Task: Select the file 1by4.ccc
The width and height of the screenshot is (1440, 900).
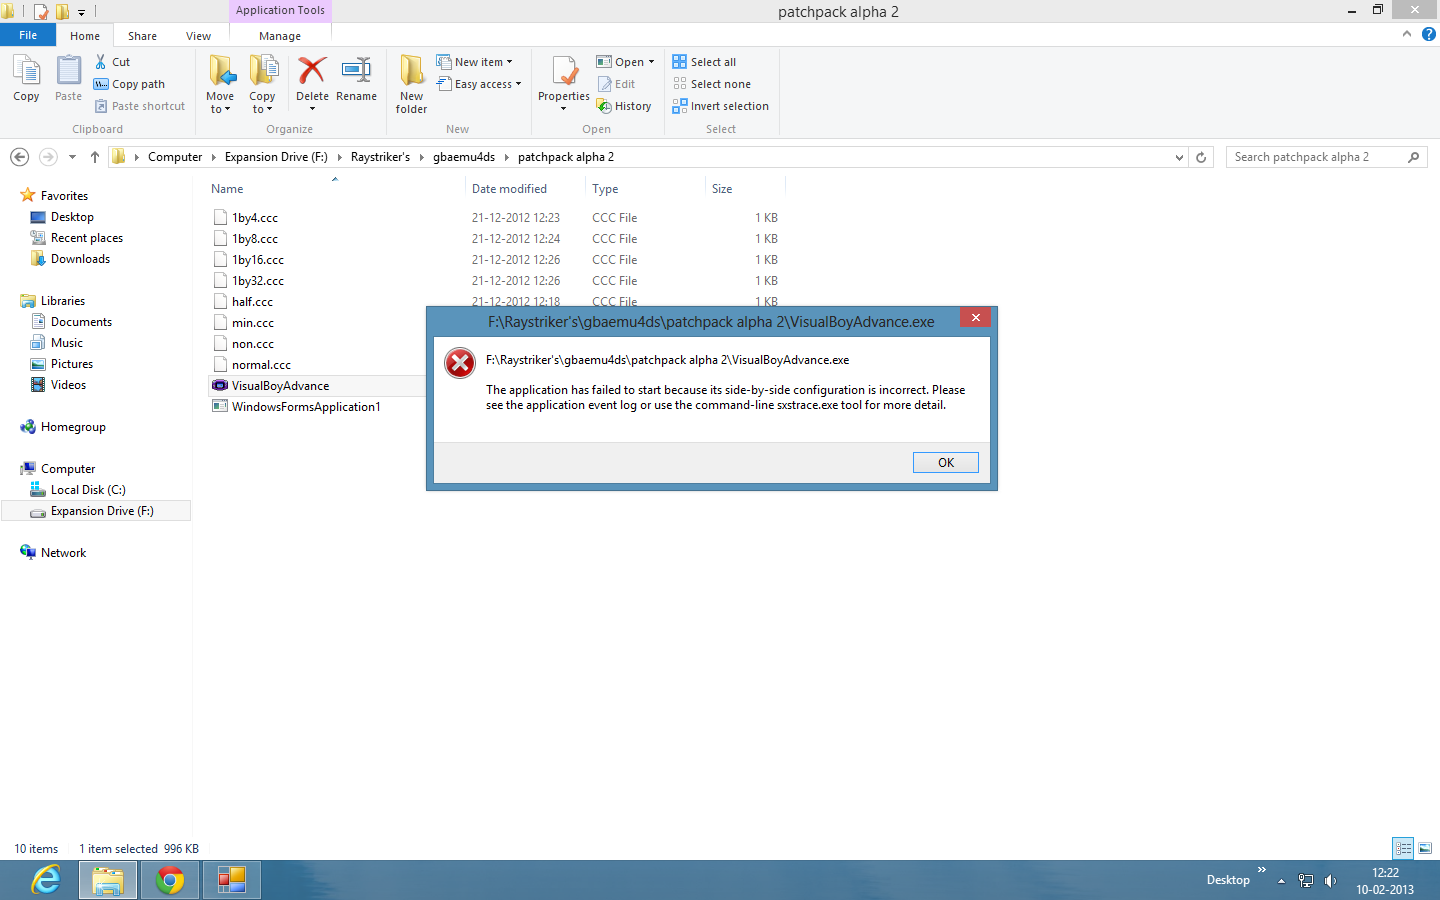Action: (x=255, y=217)
